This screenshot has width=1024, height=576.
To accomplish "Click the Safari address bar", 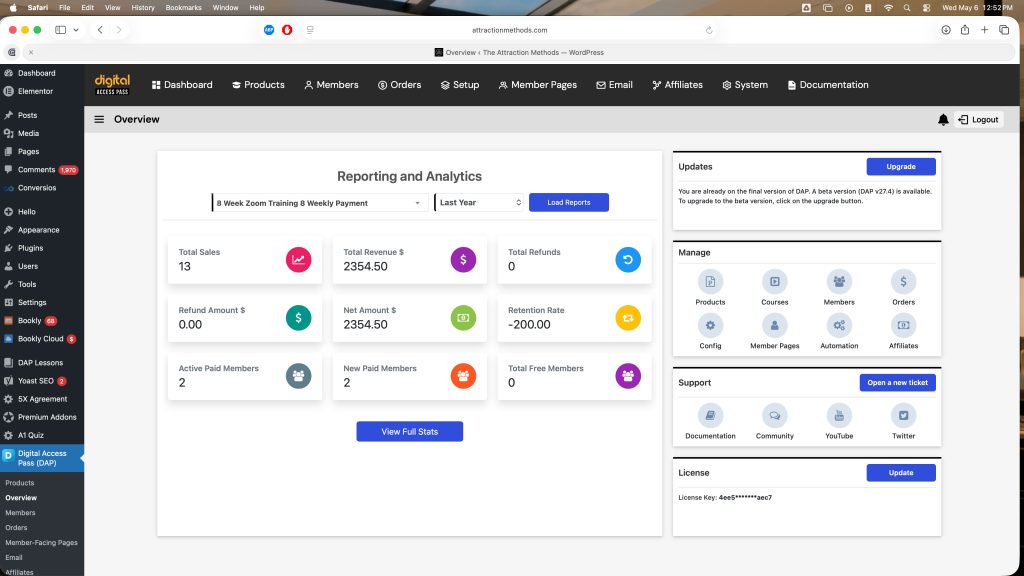I will [x=509, y=30].
